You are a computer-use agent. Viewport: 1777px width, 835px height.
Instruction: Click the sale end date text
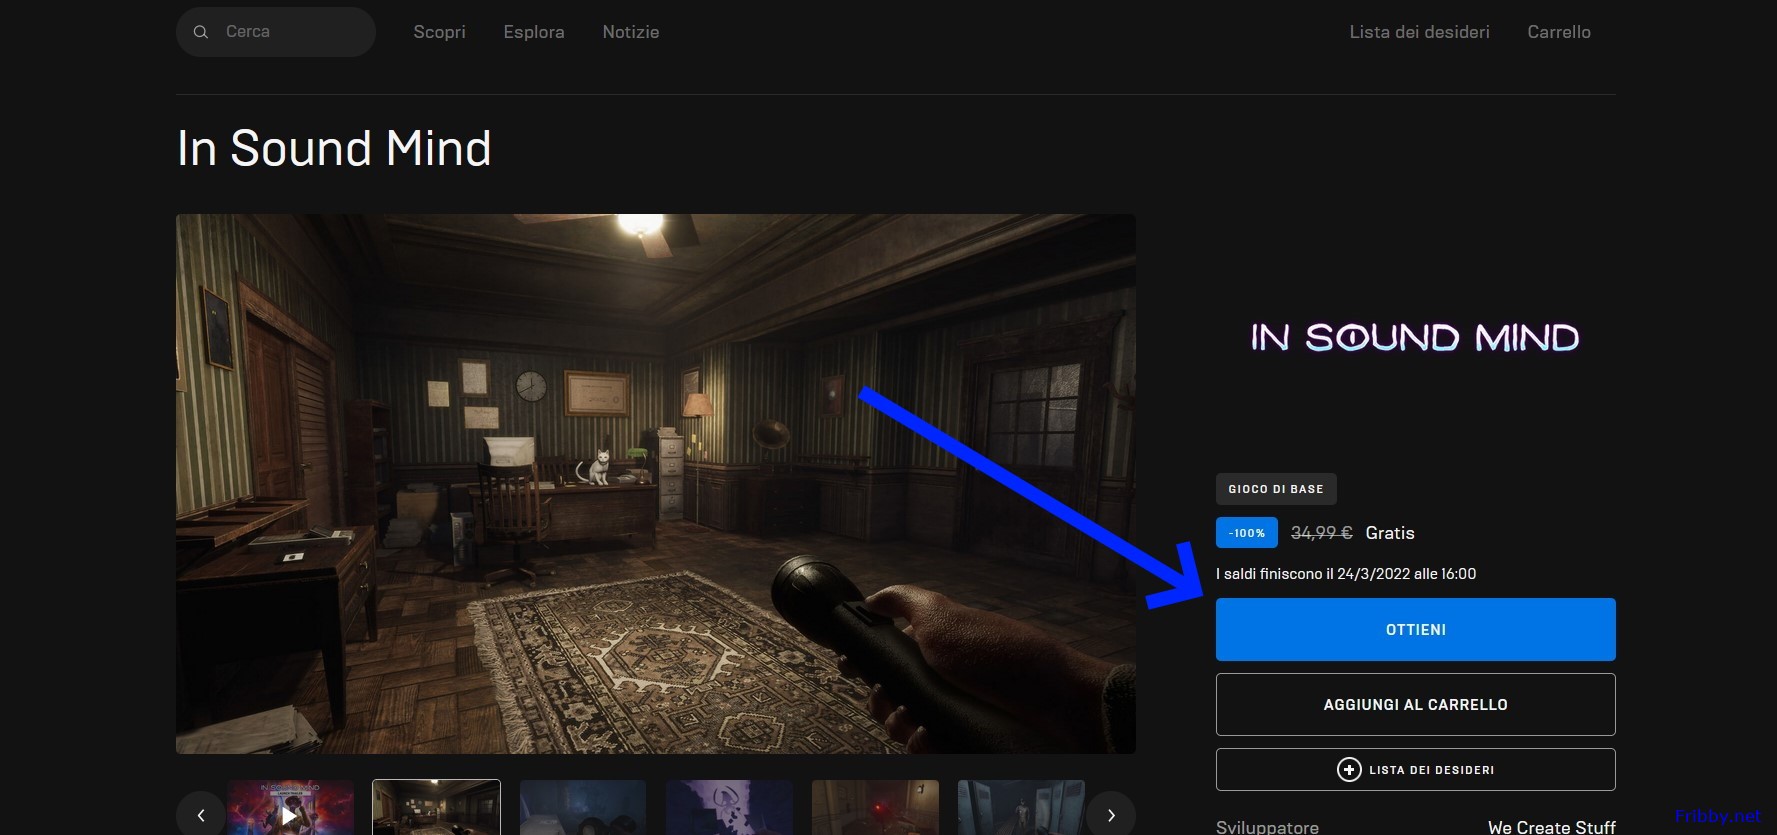coord(1346,574)
